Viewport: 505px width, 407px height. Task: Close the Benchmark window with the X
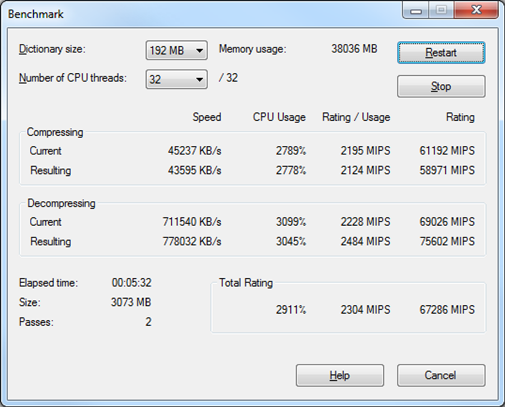[x=476, y=10]
